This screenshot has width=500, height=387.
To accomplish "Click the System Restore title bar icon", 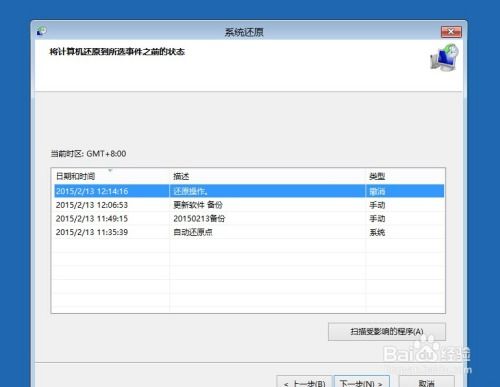I will pos(42,31).
